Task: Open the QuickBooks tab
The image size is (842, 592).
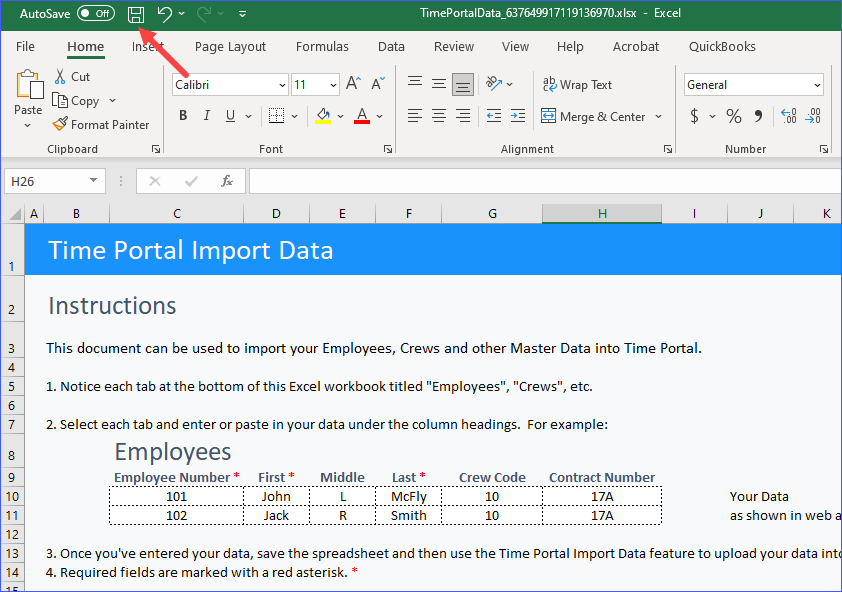Action: (722, 47)
